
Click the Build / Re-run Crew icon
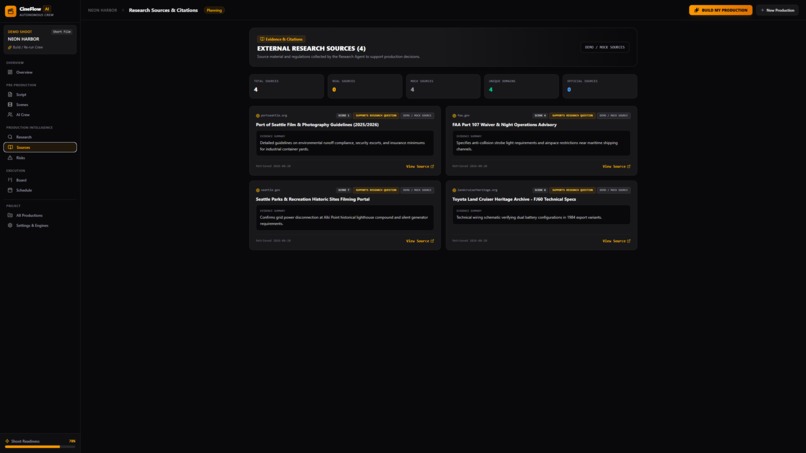9,47
